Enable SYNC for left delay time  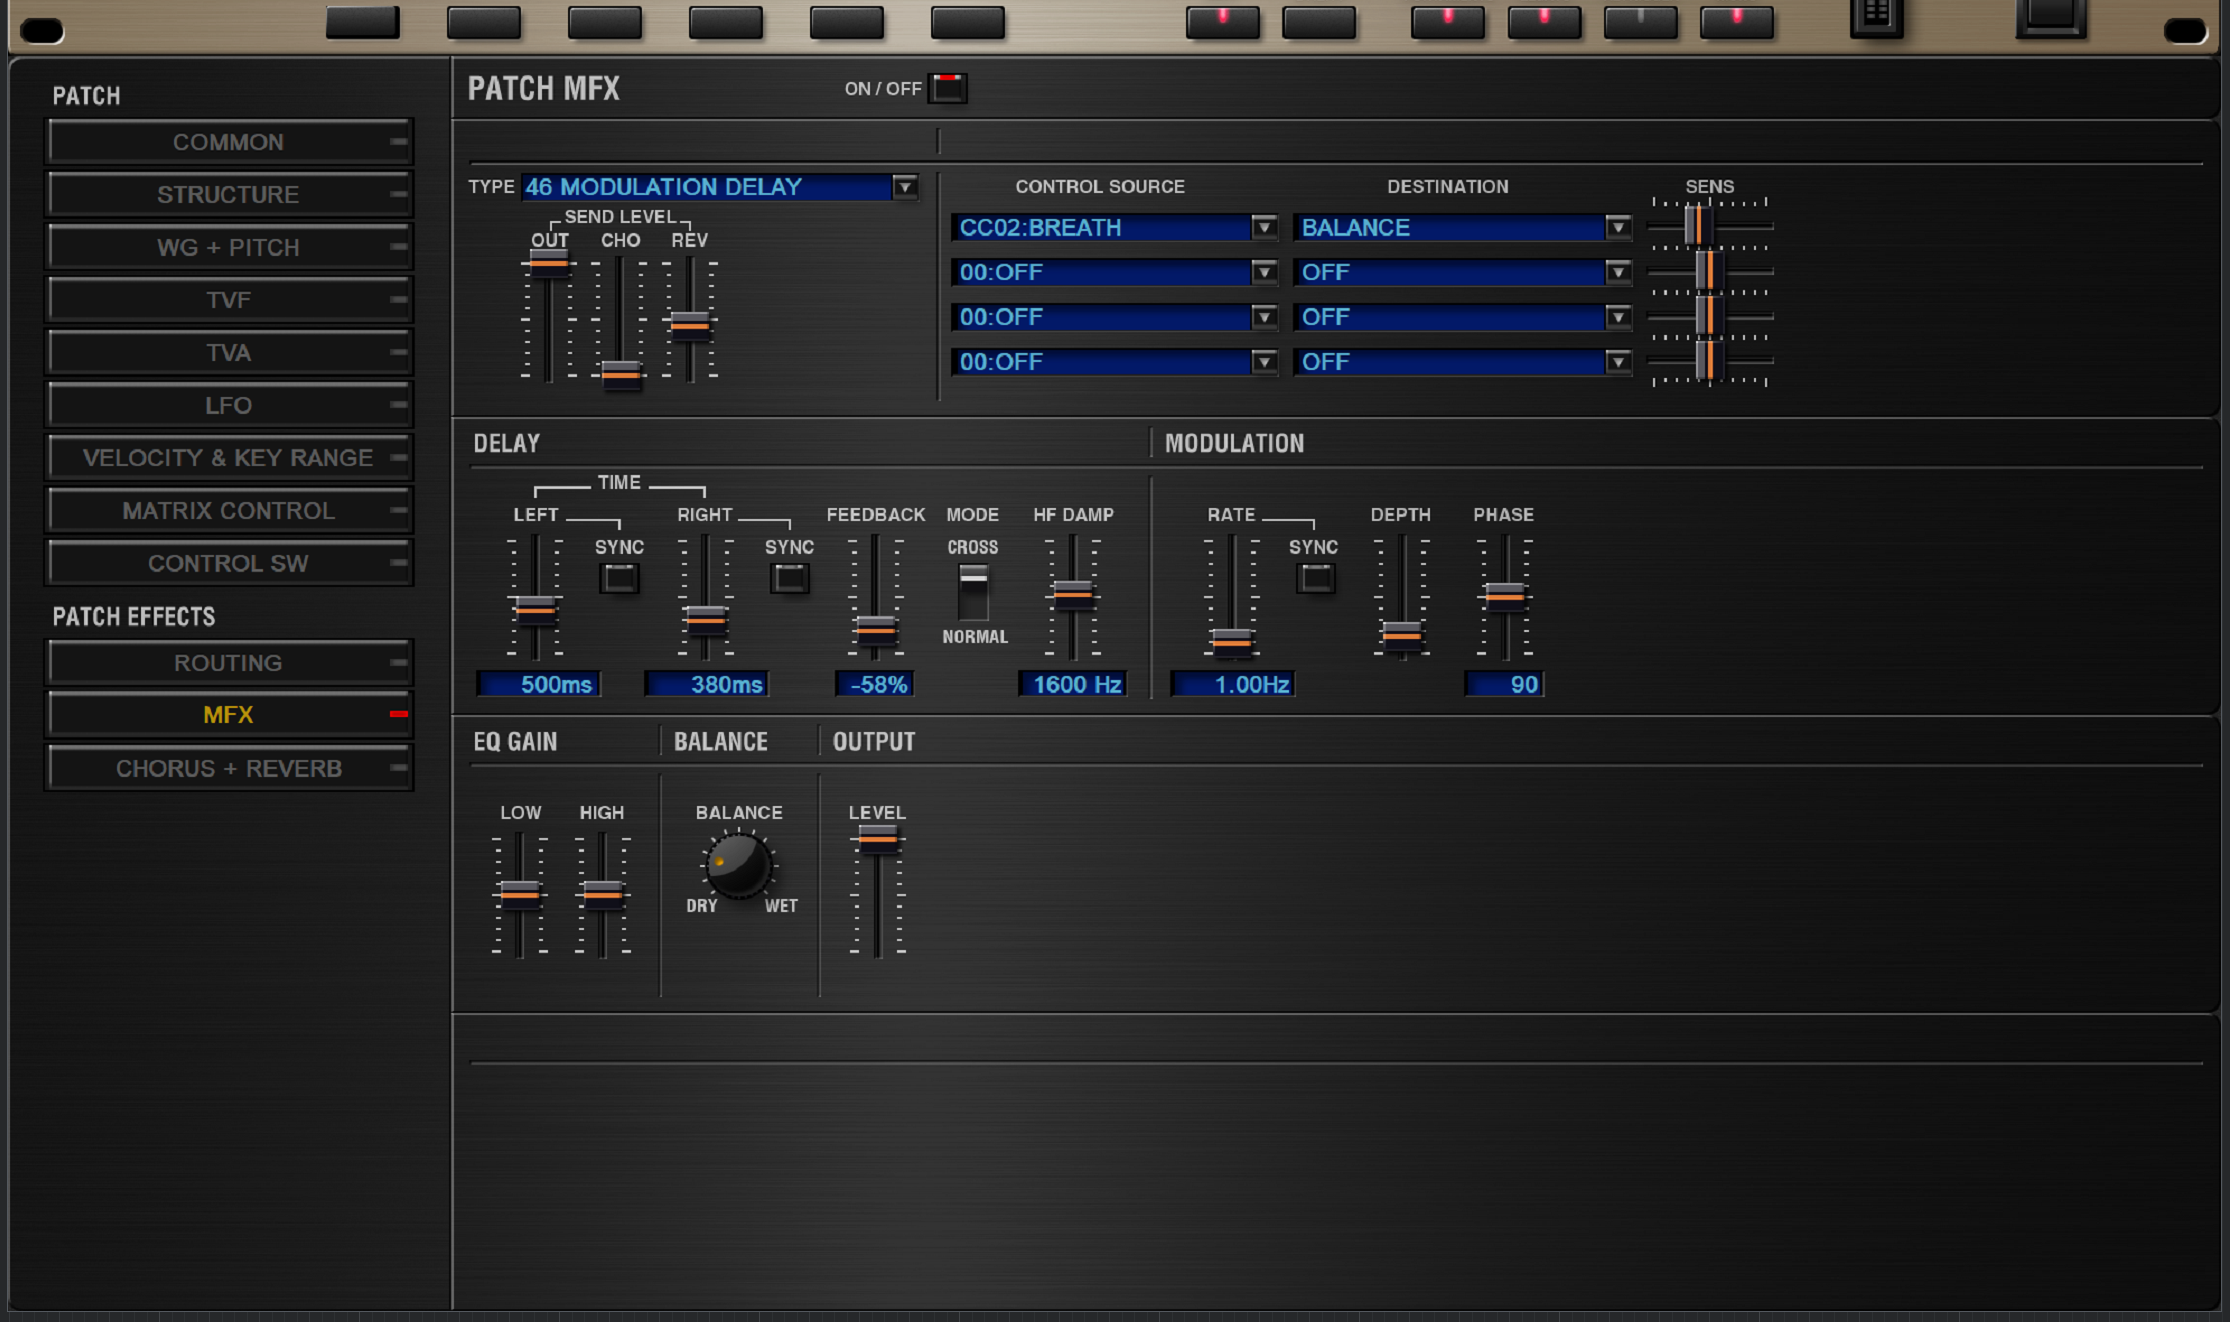[619, 578]
